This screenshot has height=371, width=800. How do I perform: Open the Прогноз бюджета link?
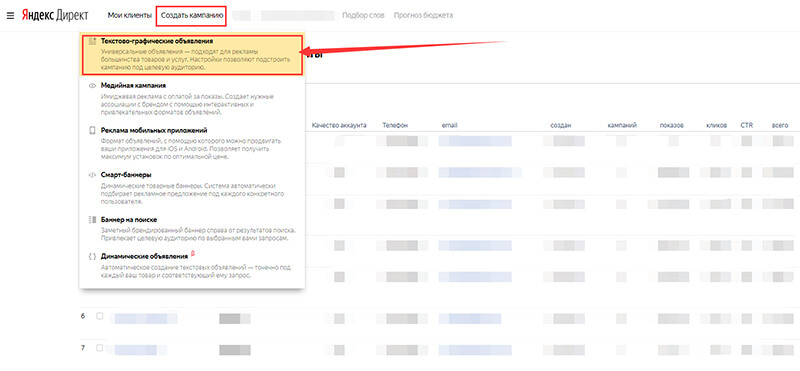[423, 16]
